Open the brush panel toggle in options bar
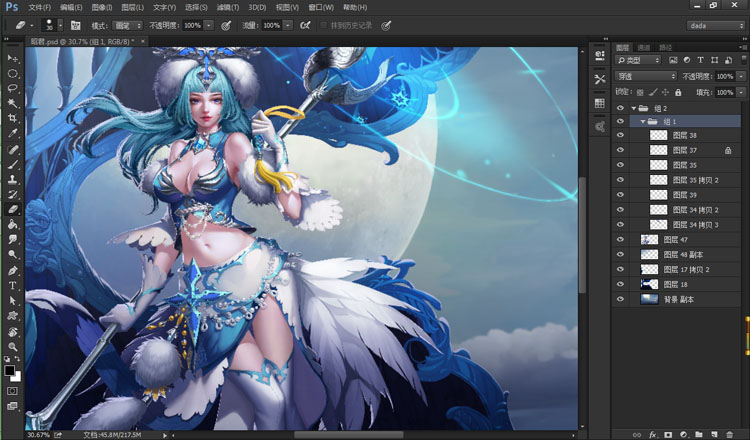The height and width of the screenshot is (440, 750). point(76,25)
